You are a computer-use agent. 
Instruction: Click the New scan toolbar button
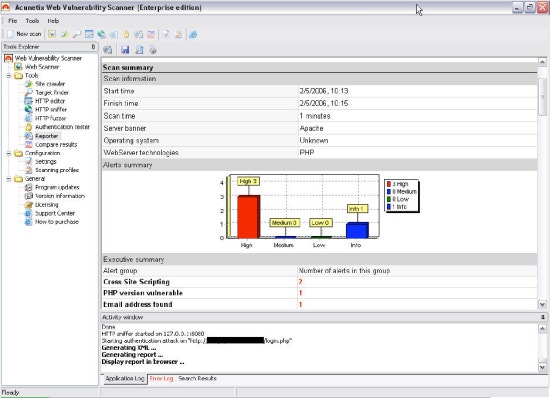[24, 34]
